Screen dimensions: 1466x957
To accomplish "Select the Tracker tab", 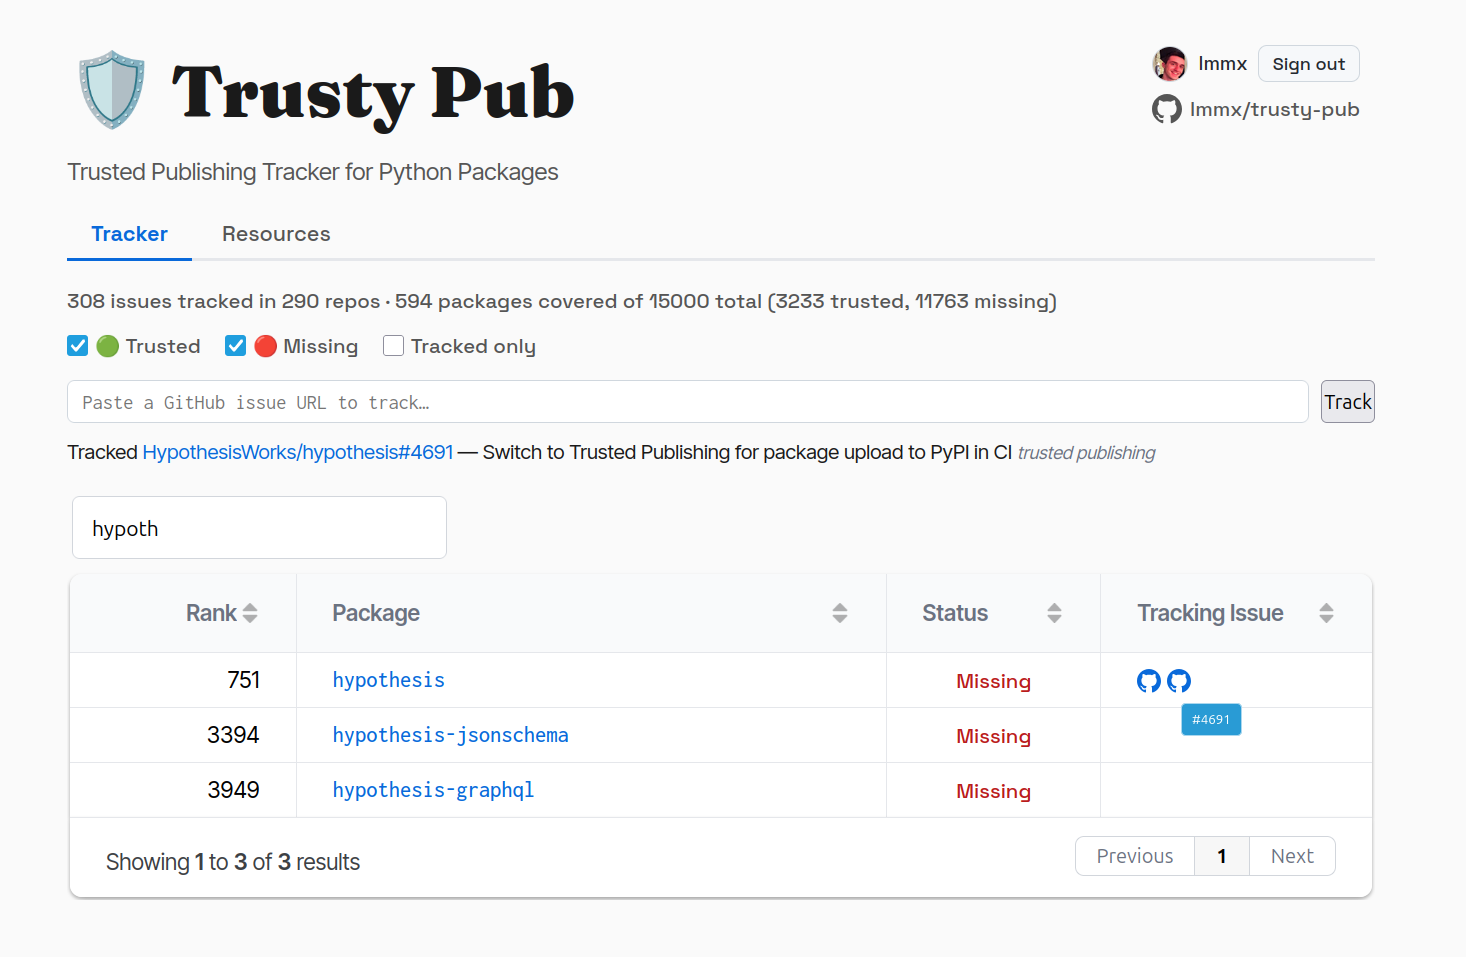I will pos(129,234).
